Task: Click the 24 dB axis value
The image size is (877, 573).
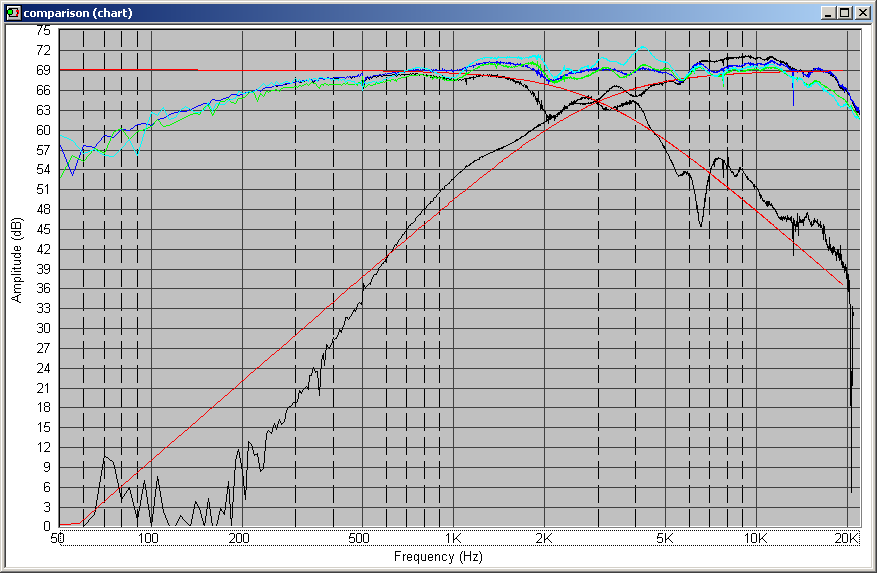Action: coord(43,368)
